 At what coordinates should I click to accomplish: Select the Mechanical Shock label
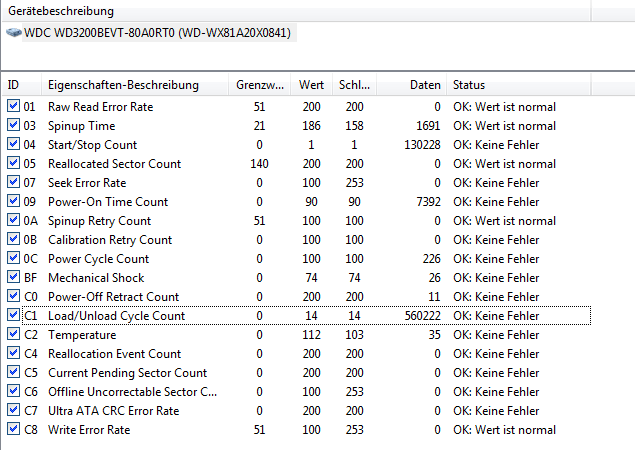coord(96,278)
